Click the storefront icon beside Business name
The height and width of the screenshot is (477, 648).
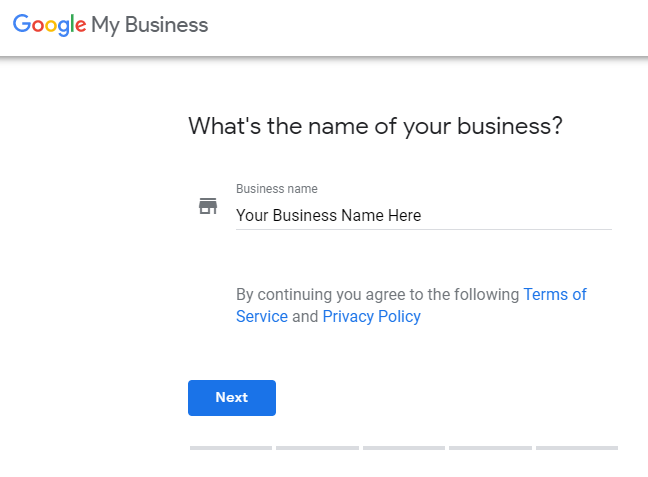(x=208, y=206)
